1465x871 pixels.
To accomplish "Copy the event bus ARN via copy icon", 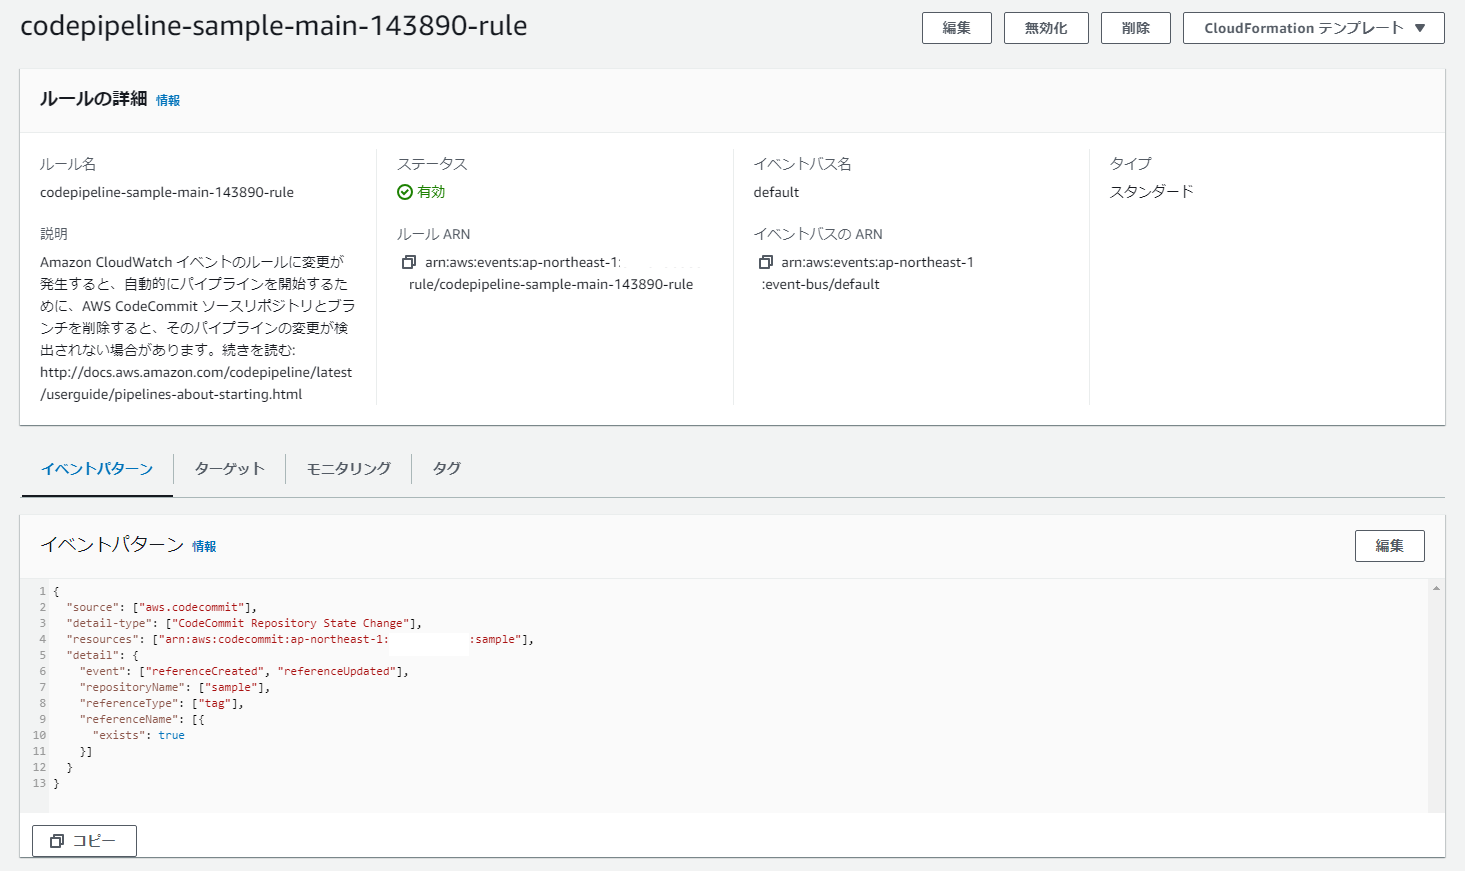I will click(x=767, y=261).
